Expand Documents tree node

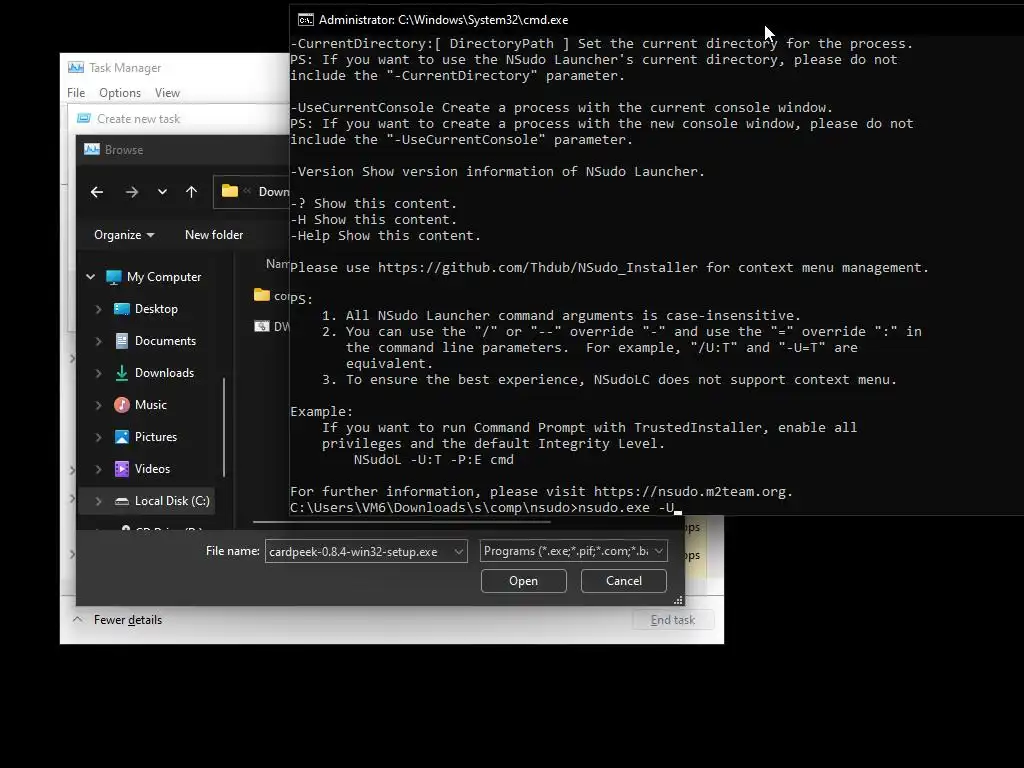tap(99, 341)
